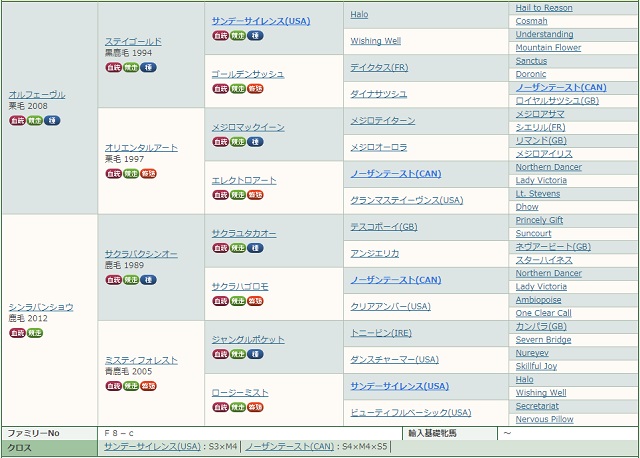This screenshot has width=640, height=458.
Task: Open green race badge under サクラバクシンオー
Action: click(131, 280)
